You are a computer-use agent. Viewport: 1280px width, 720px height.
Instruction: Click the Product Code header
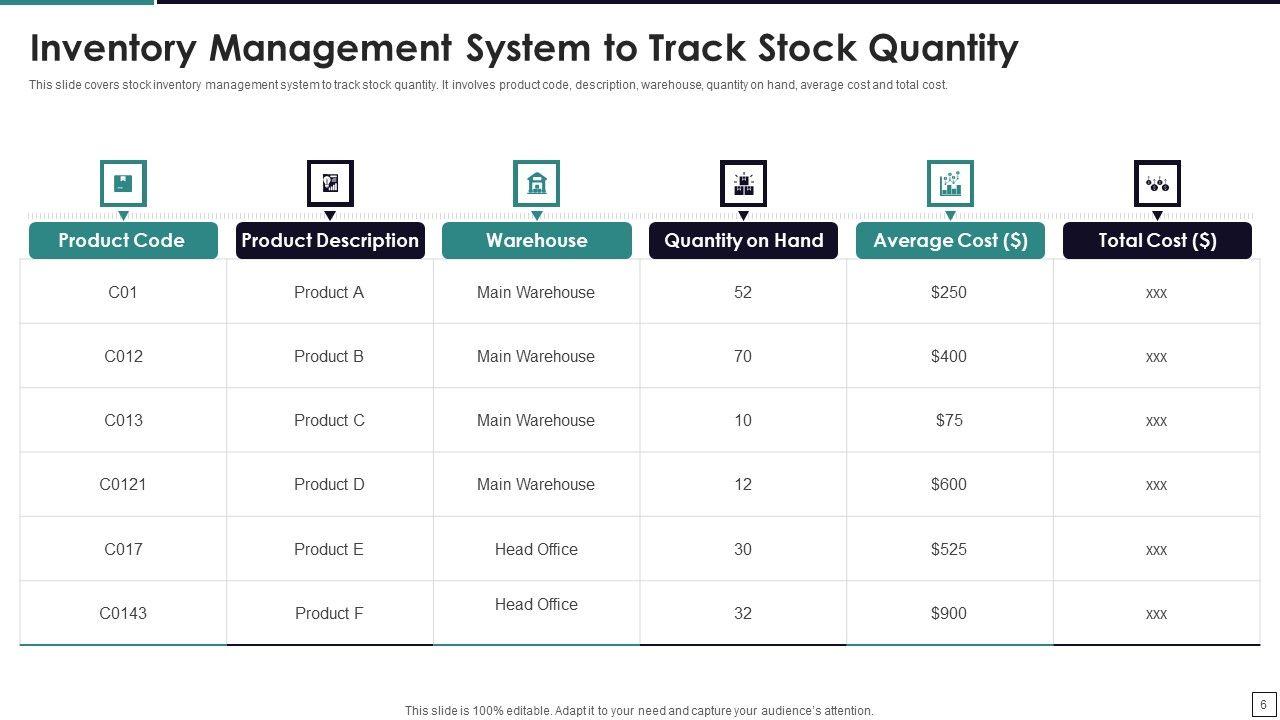click(123, 241)
